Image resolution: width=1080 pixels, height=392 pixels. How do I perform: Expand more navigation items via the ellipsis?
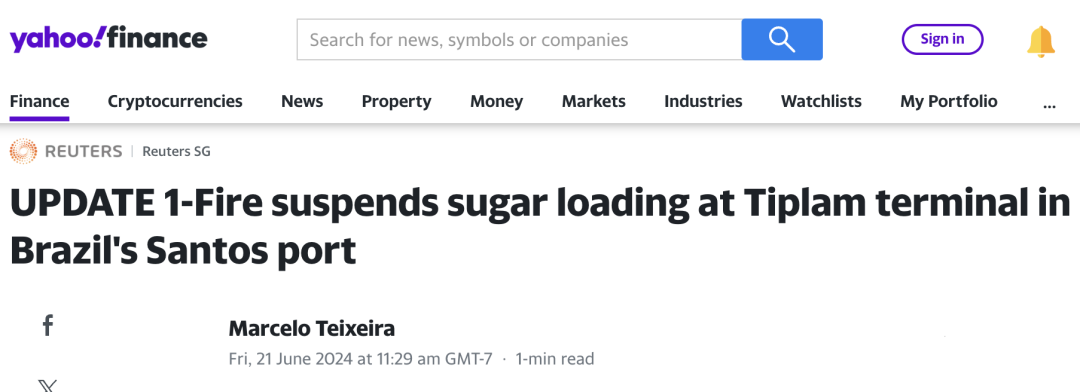coord(1049,102)
